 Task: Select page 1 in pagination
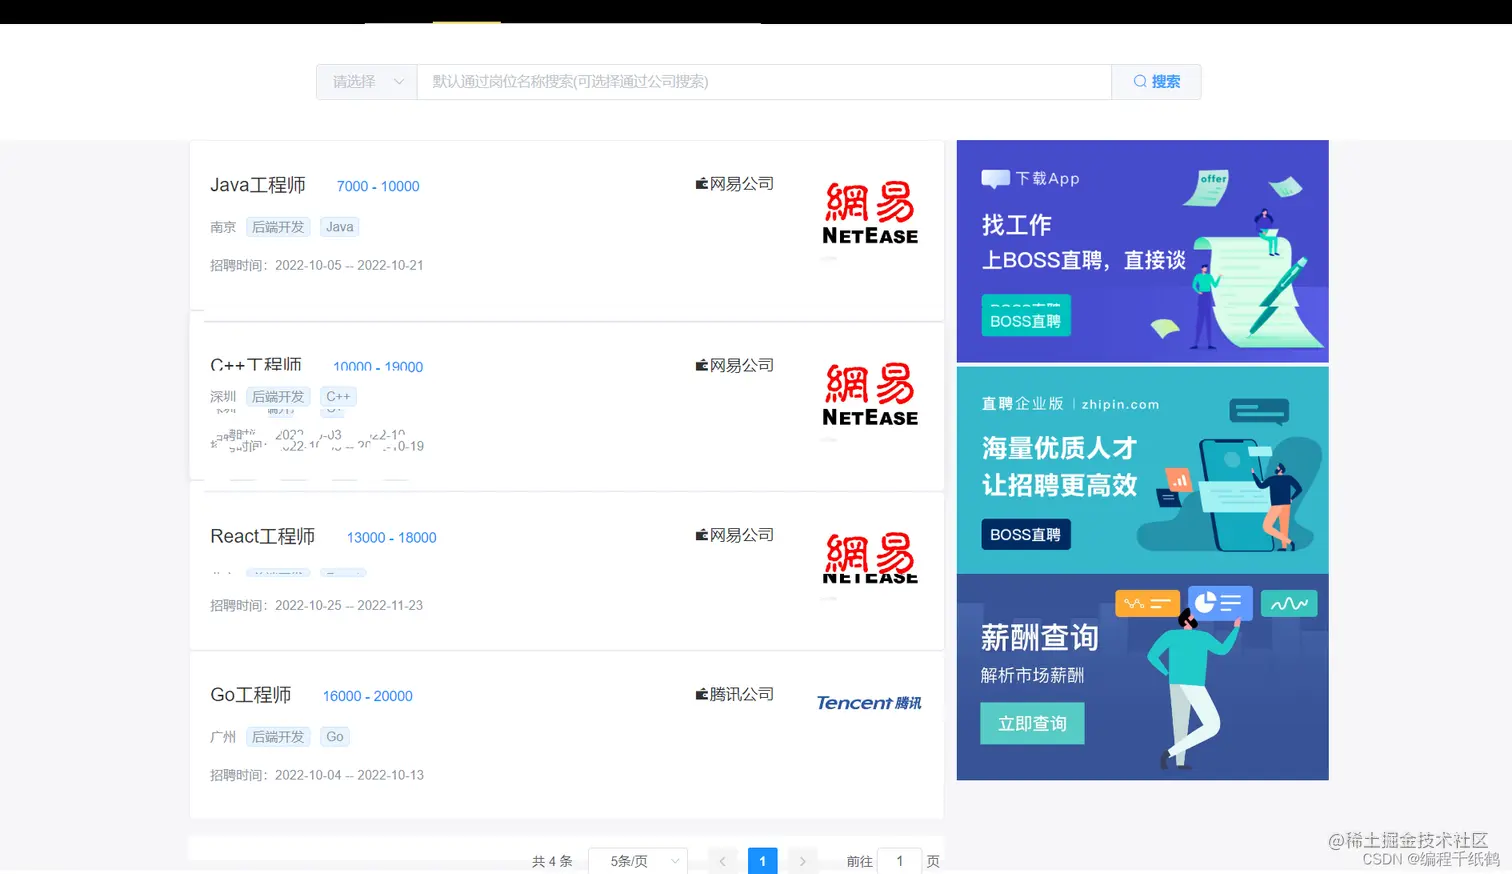click(x=762, y=861)
